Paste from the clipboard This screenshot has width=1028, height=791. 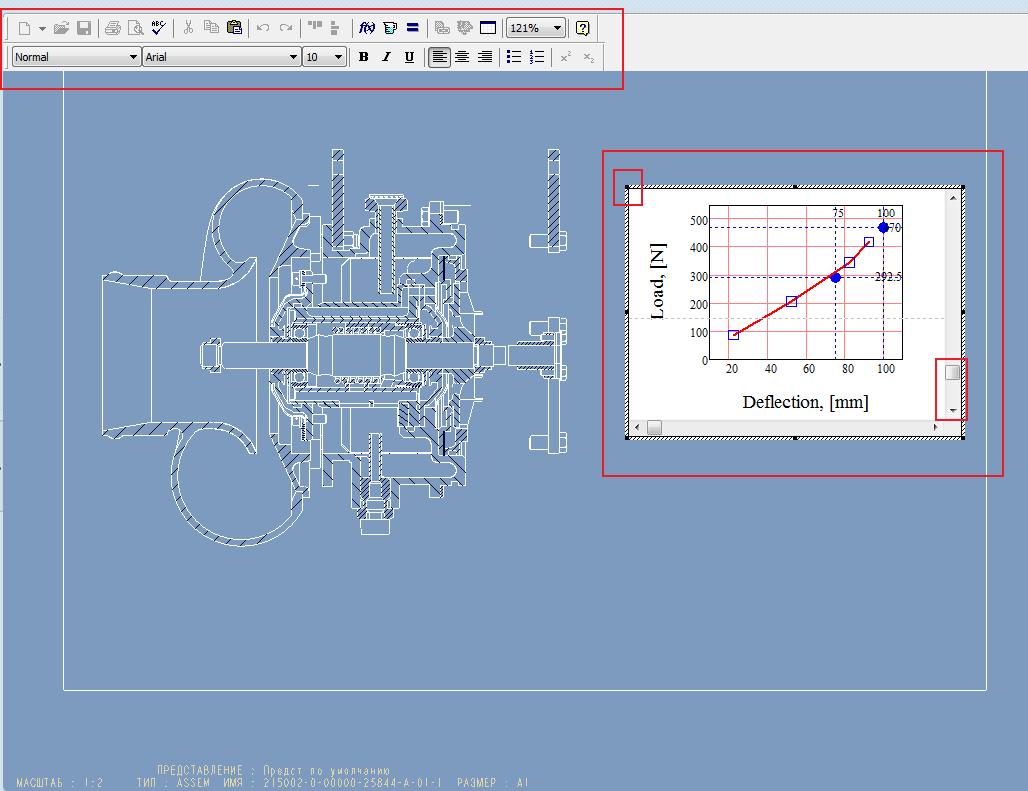click(x=234, y=28)
